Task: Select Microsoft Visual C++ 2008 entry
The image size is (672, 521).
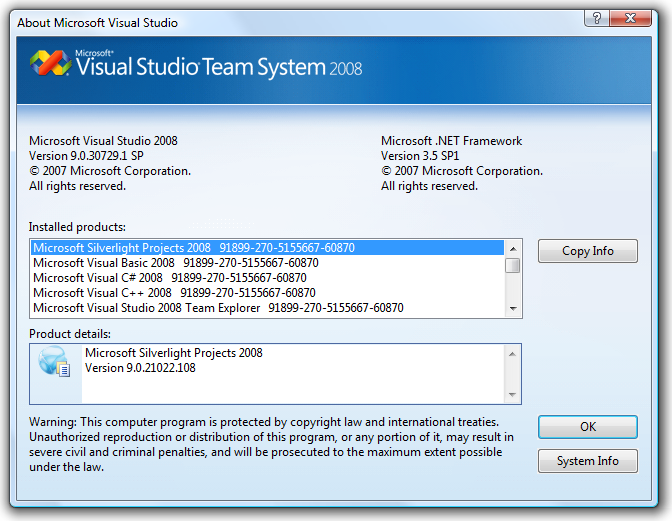Action: click(x=267, y=293)
